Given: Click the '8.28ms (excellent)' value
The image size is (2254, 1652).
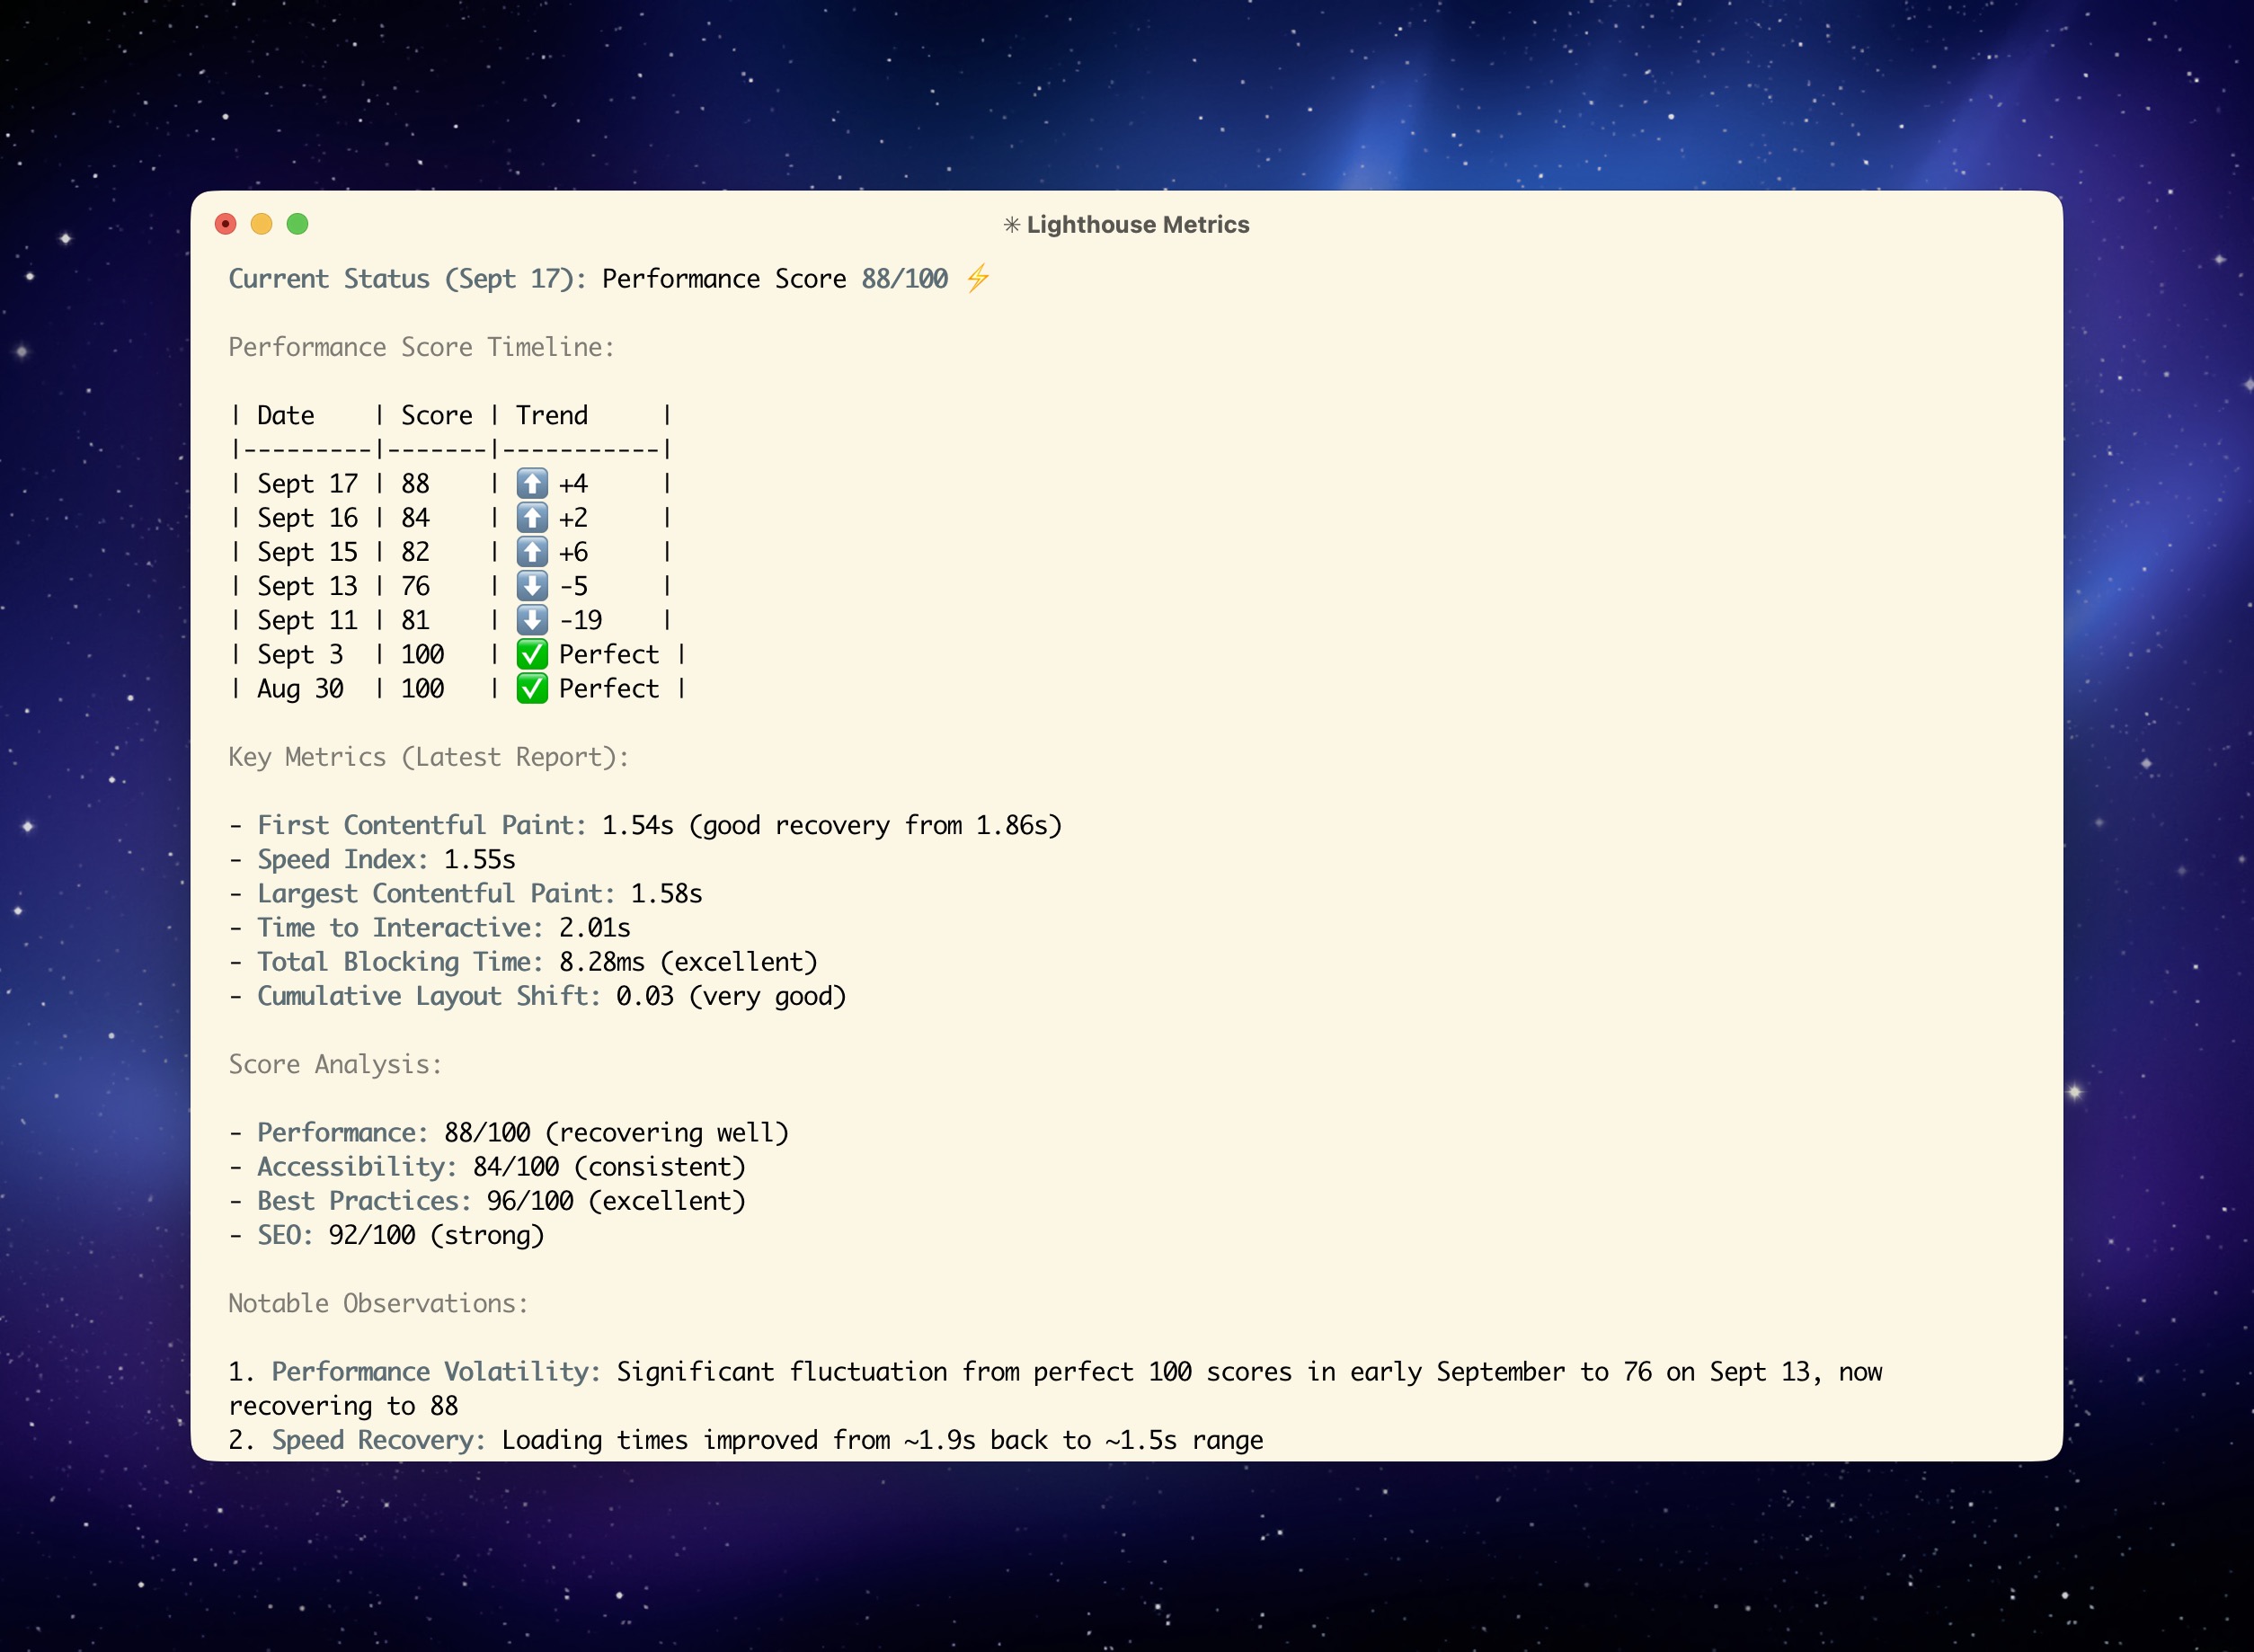Looking at the screenshot, I should [688, 962].
